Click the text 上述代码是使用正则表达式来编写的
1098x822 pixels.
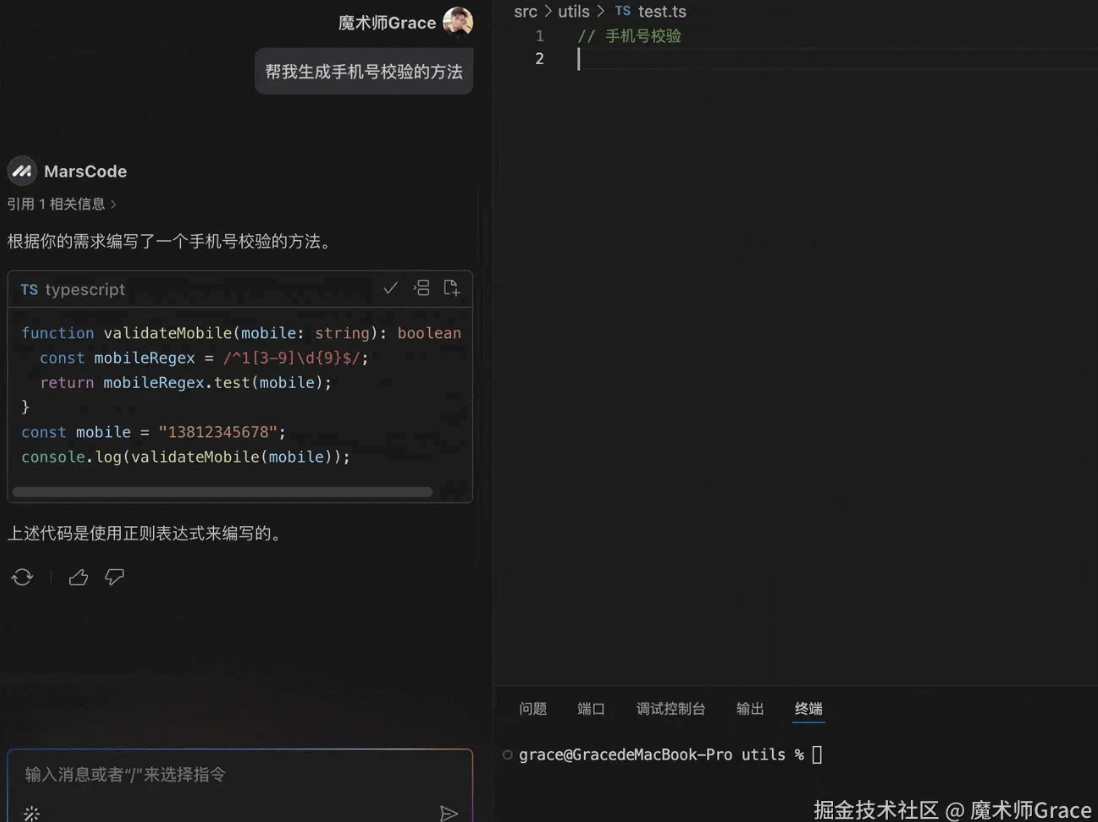pyautogui.click(x=145, y=534)
